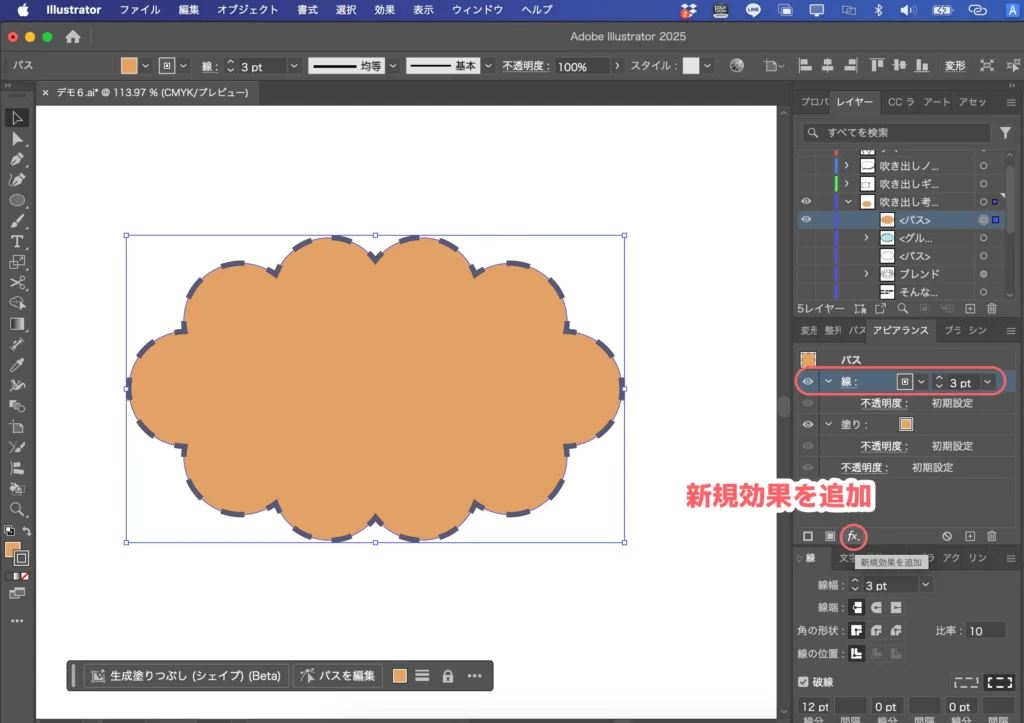This screenshot has width=1024, height=723.
Task: Click the trash icon in the Layers panel
Action: click(992, 310)
